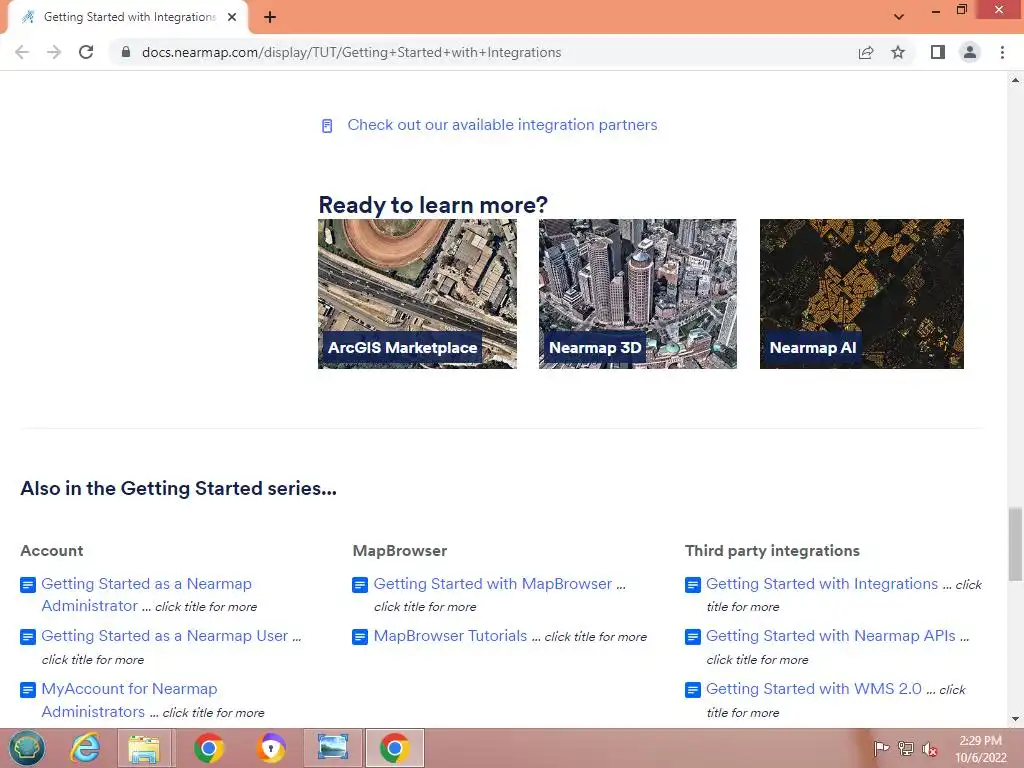The image size is (1024, 768).
Task: Click page icon beside Getting Started with Integrations
Action: coord(693,584)
